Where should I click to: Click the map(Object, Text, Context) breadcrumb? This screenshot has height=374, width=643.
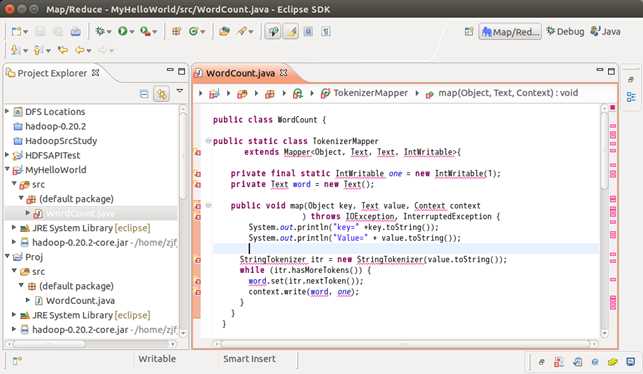click(x=502, y=93)
